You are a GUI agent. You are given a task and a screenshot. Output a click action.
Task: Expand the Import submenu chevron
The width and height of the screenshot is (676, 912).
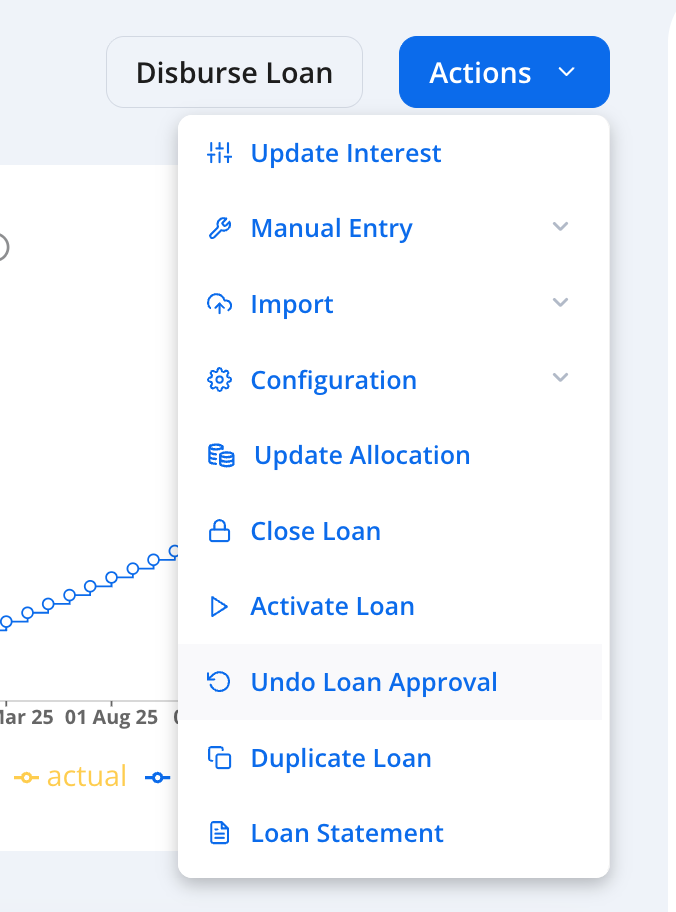(x=561, y=303)
